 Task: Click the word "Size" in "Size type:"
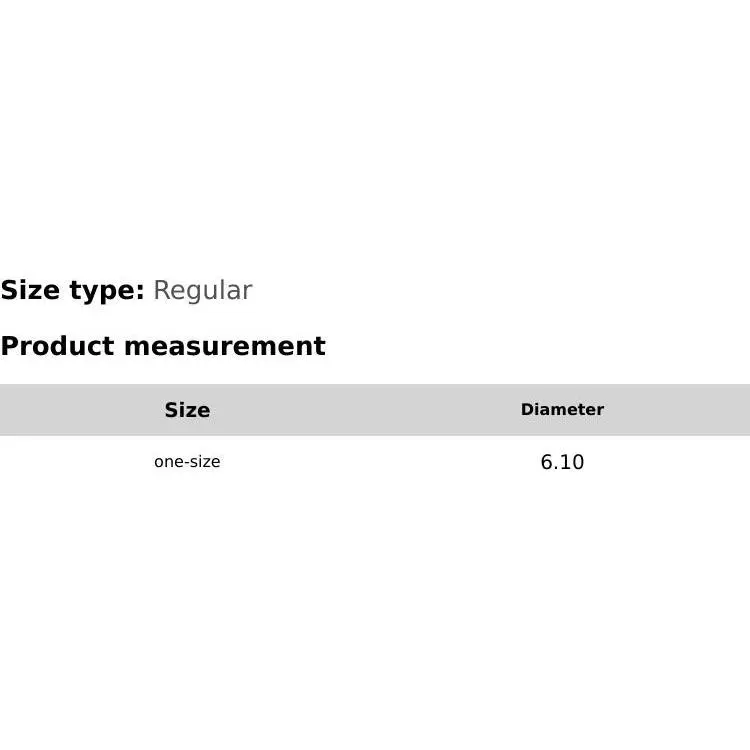(30, 291)
